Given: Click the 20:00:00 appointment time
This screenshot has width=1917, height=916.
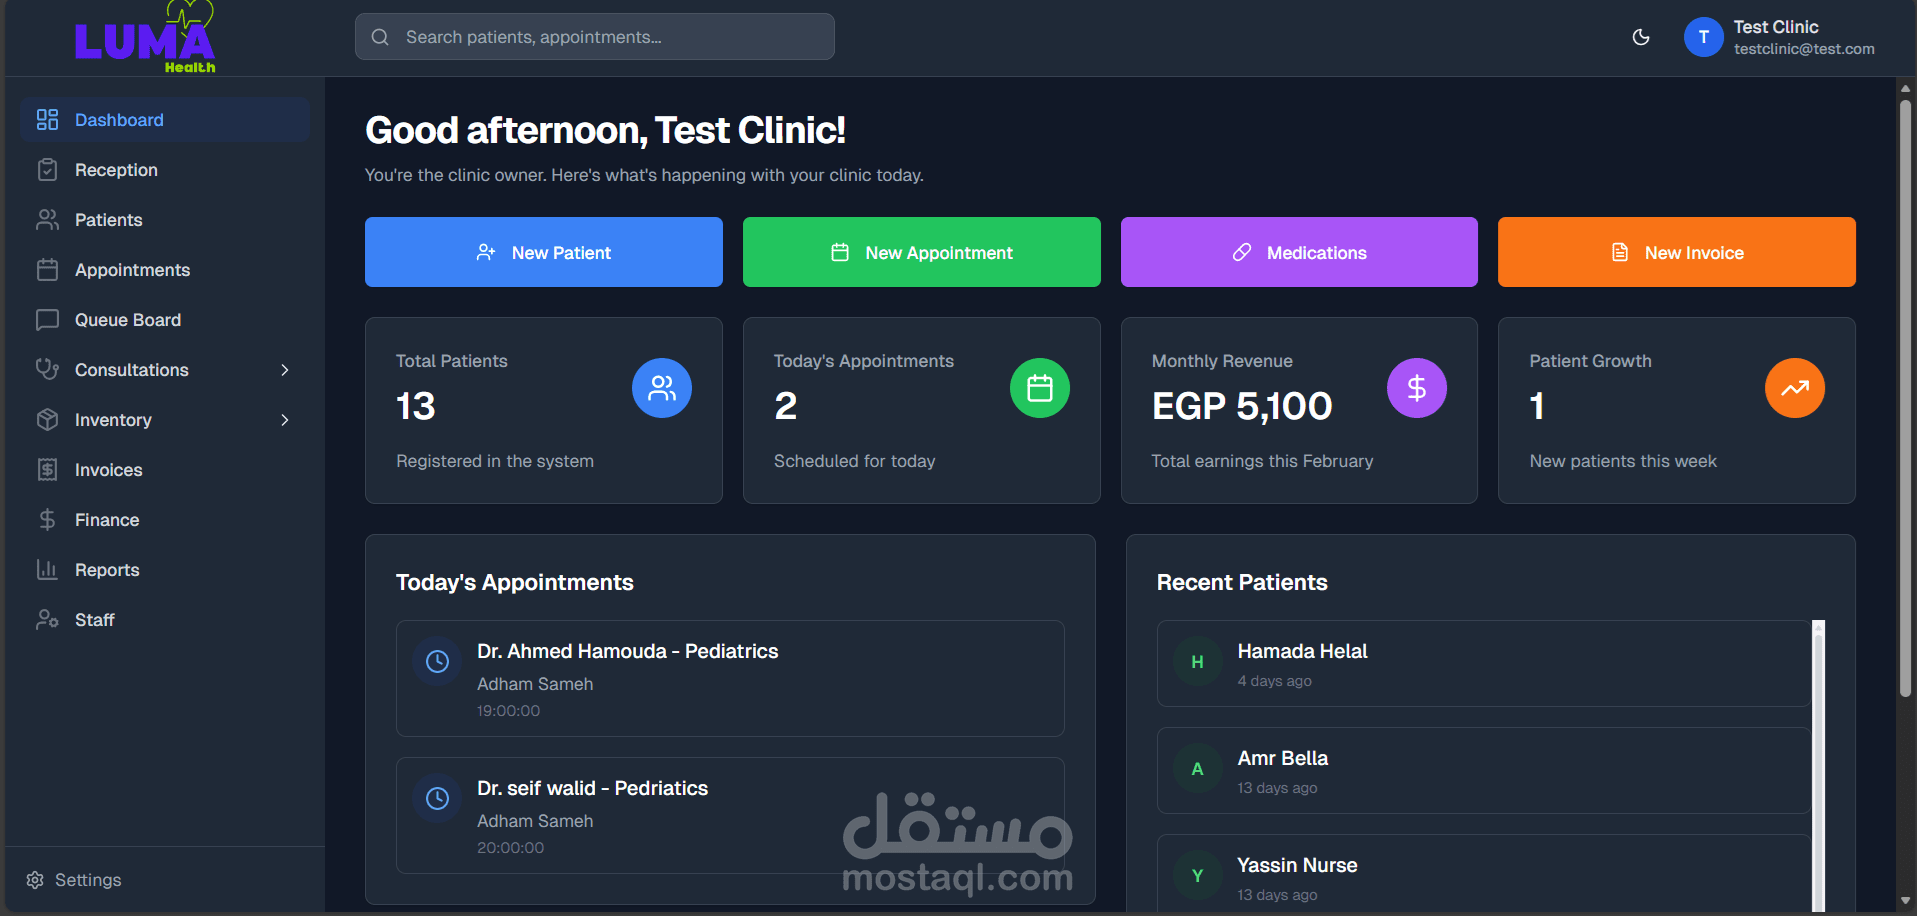Looking at the screenshot, I should pyautogui.click(x=510, y=848).
